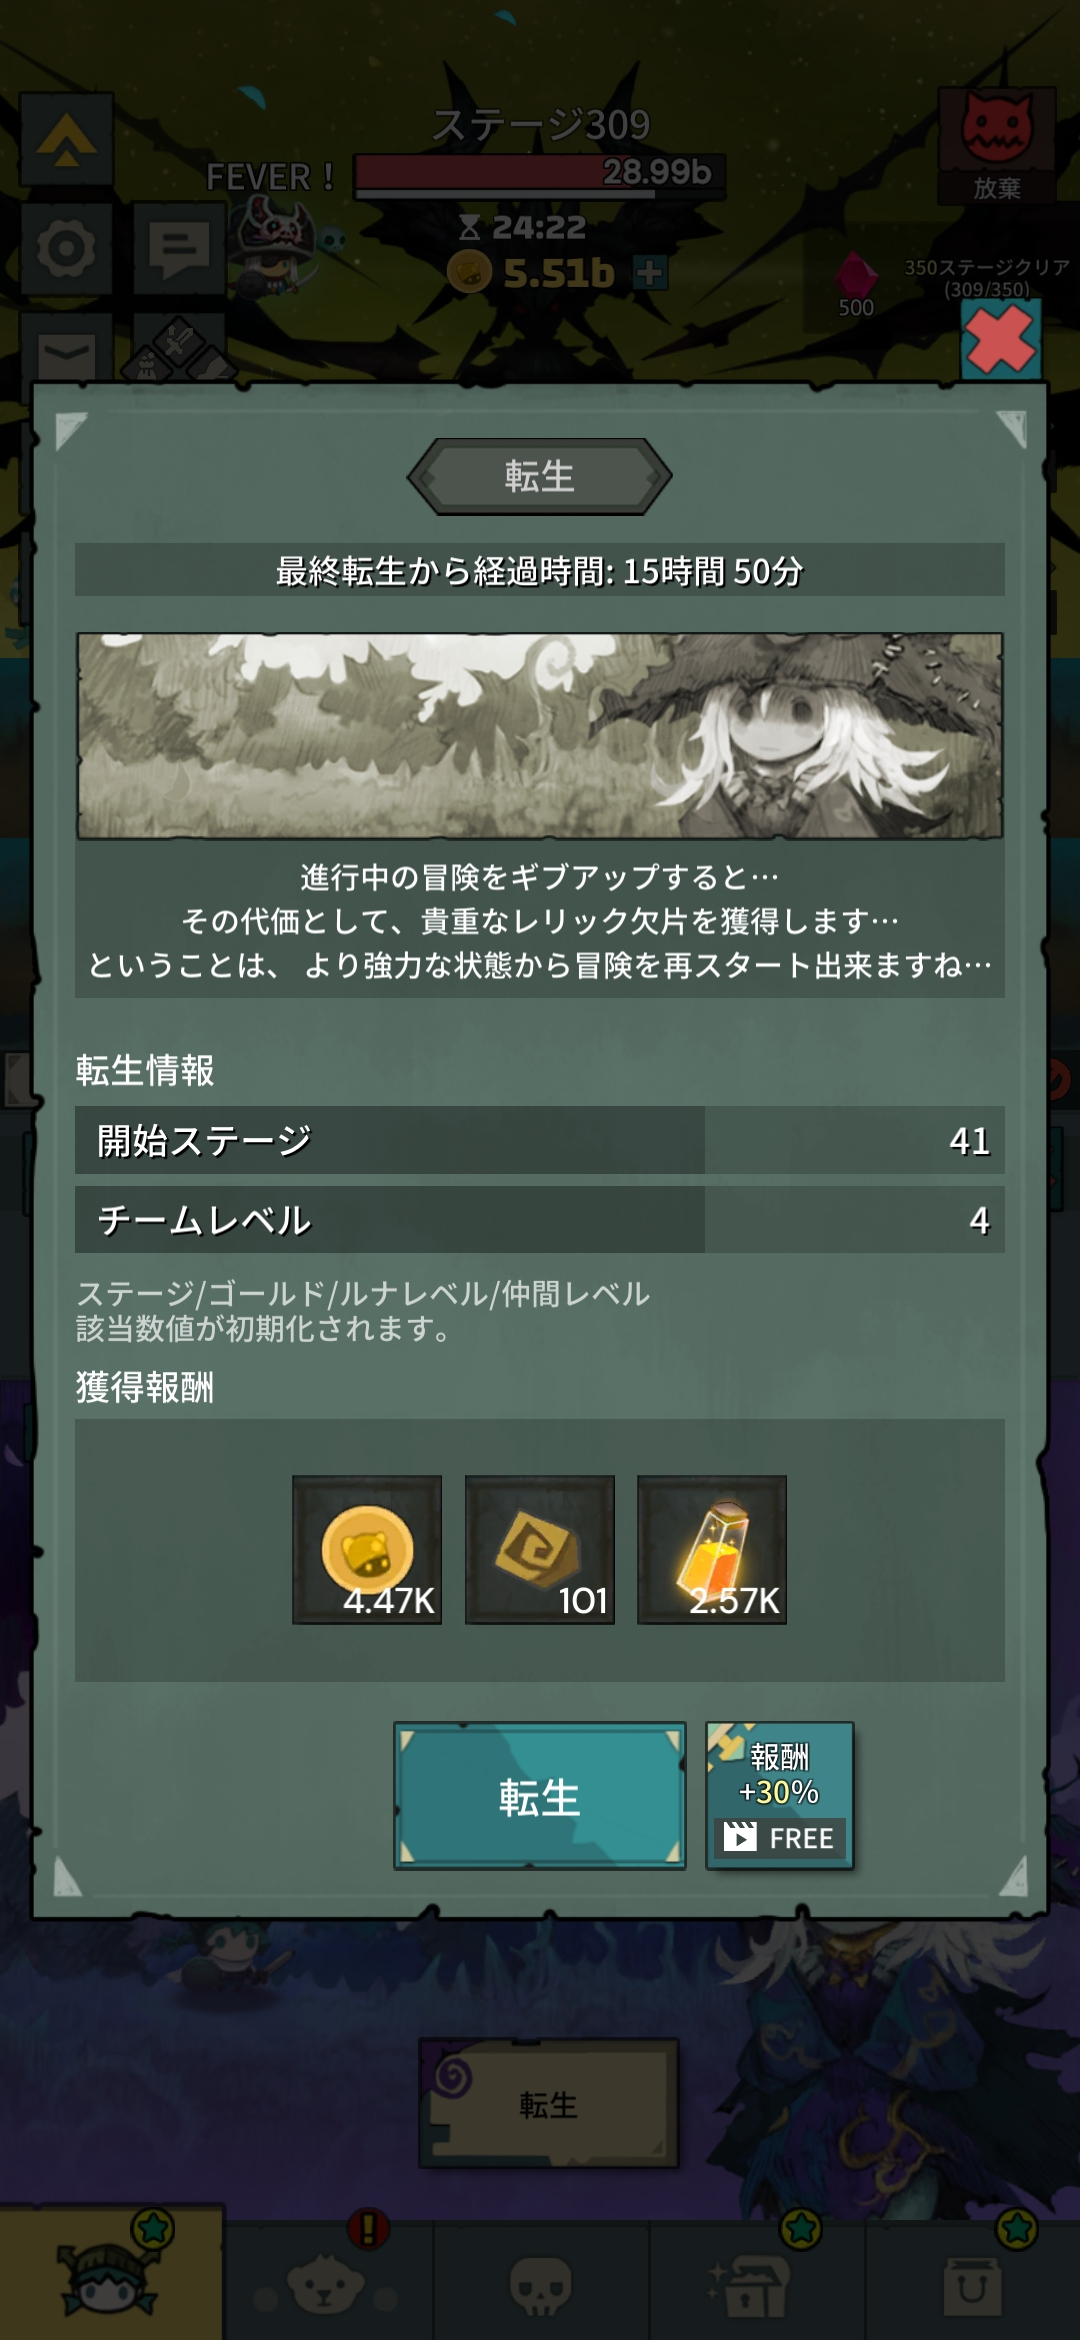Collapse the down-chevron panel icon
The width and height of the screenshot is (1080, 2340).
[x=67, y=350]
